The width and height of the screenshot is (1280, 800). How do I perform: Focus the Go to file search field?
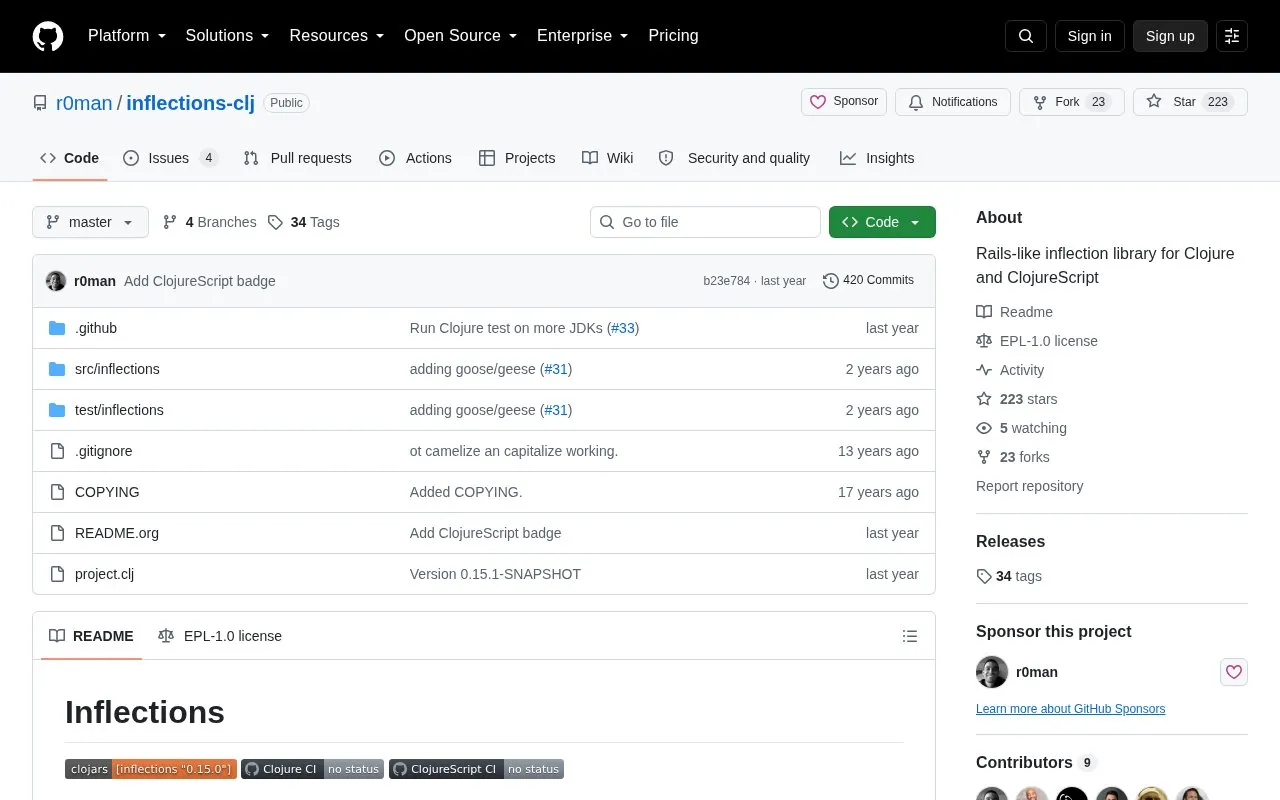click(705, 222)
